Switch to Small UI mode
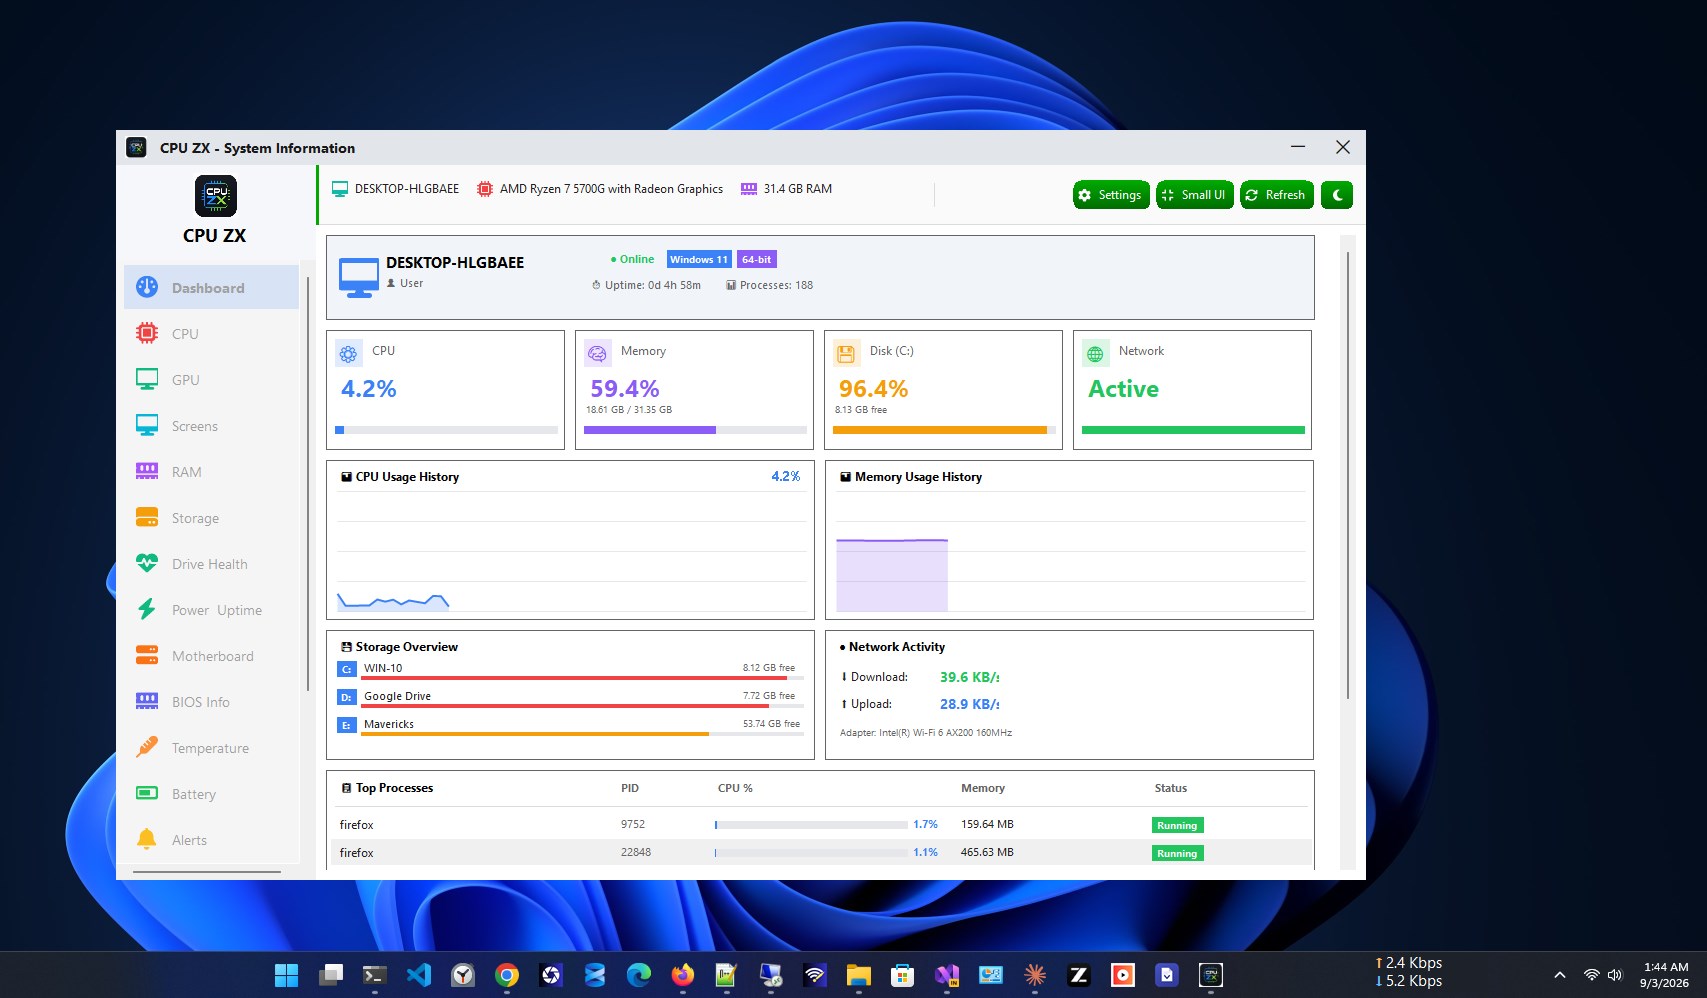Screen dimensions: 1707x998 (1195, 195)
